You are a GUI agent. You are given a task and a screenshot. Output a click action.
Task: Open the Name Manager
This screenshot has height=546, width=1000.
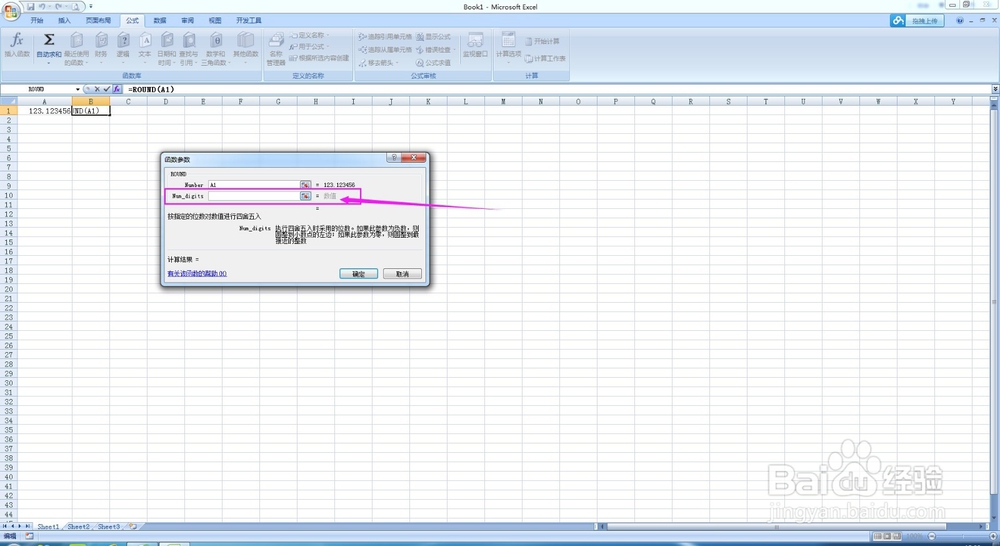[x=276, y=48]
